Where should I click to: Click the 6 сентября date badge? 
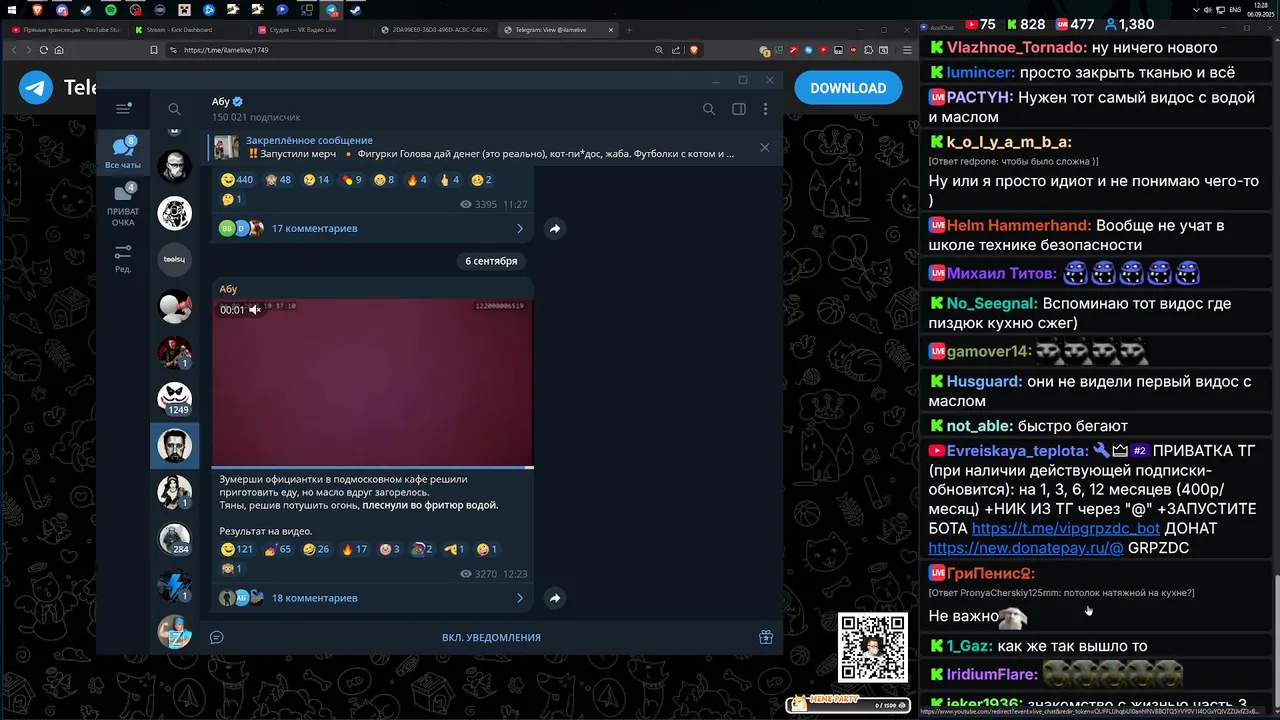[x=491, y=261]
